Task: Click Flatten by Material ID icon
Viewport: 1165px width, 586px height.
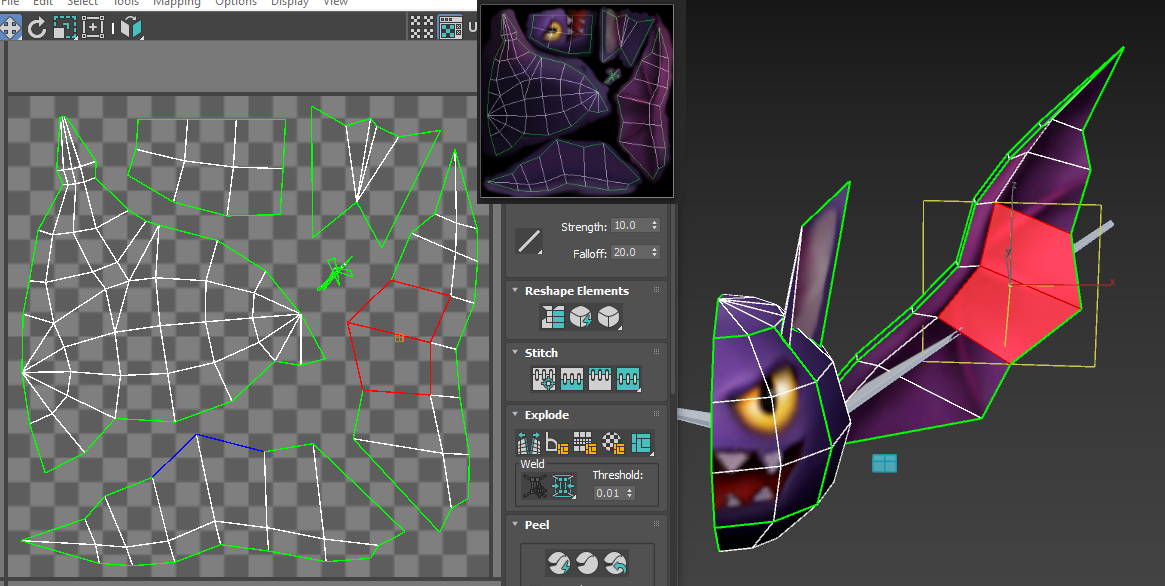Action: (613, 443)
